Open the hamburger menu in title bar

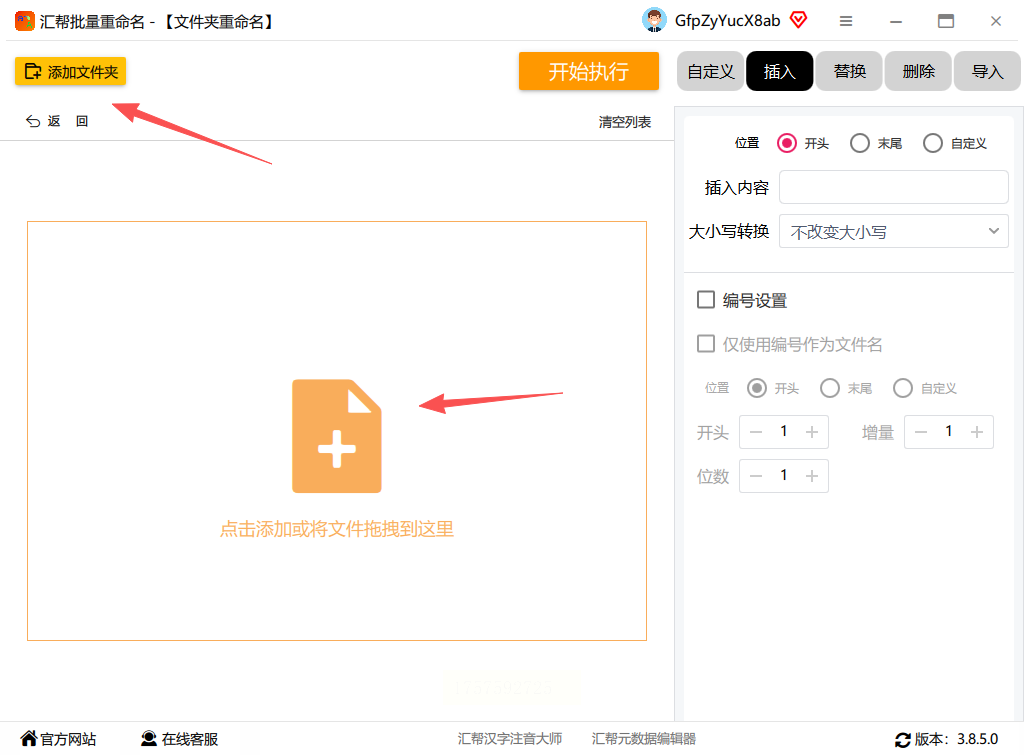[x=846, y=21]
